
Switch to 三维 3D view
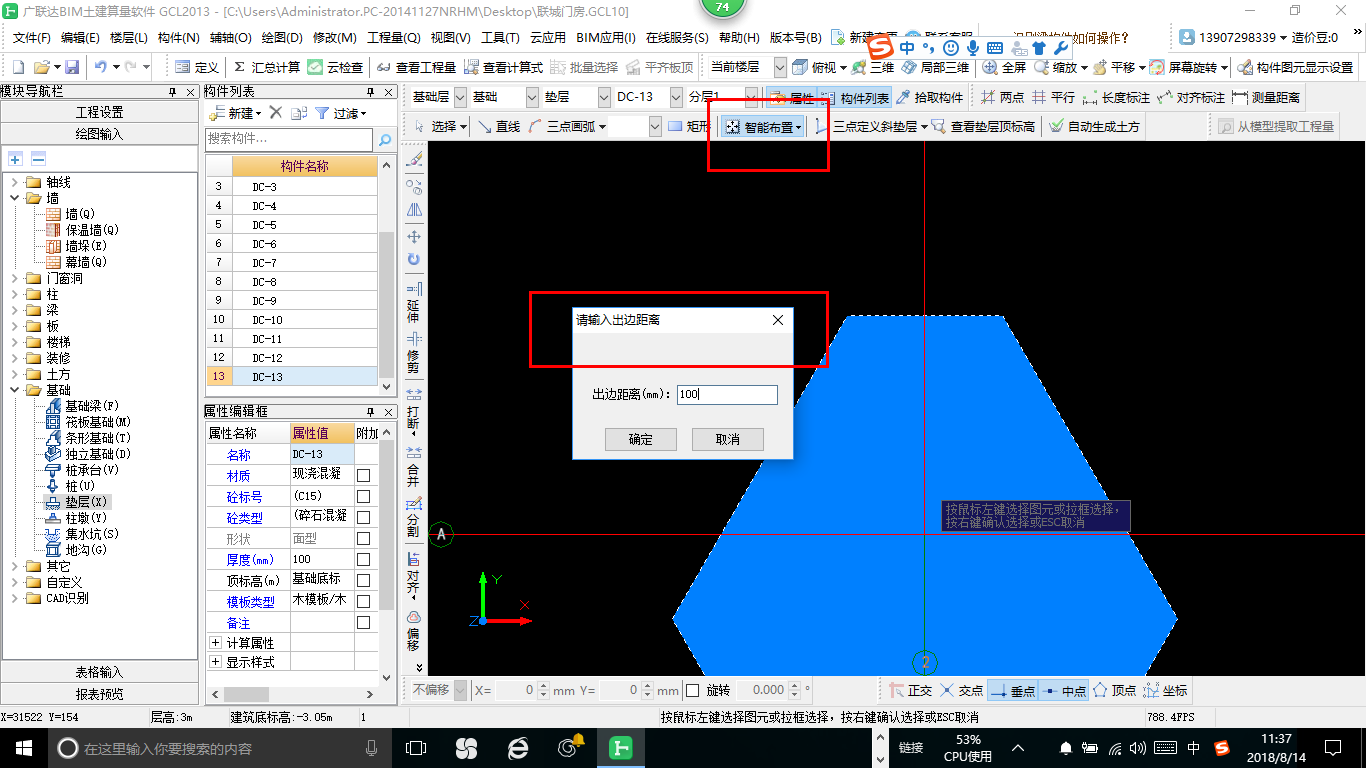tap(873, 67)
